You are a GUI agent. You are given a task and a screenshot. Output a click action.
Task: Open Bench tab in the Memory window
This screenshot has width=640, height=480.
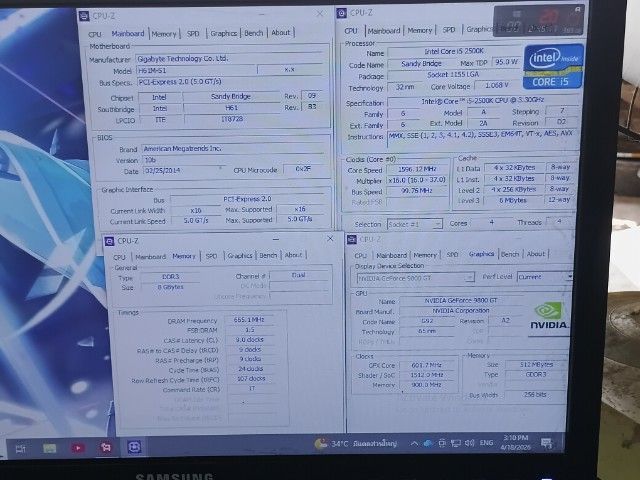[268, 255]
